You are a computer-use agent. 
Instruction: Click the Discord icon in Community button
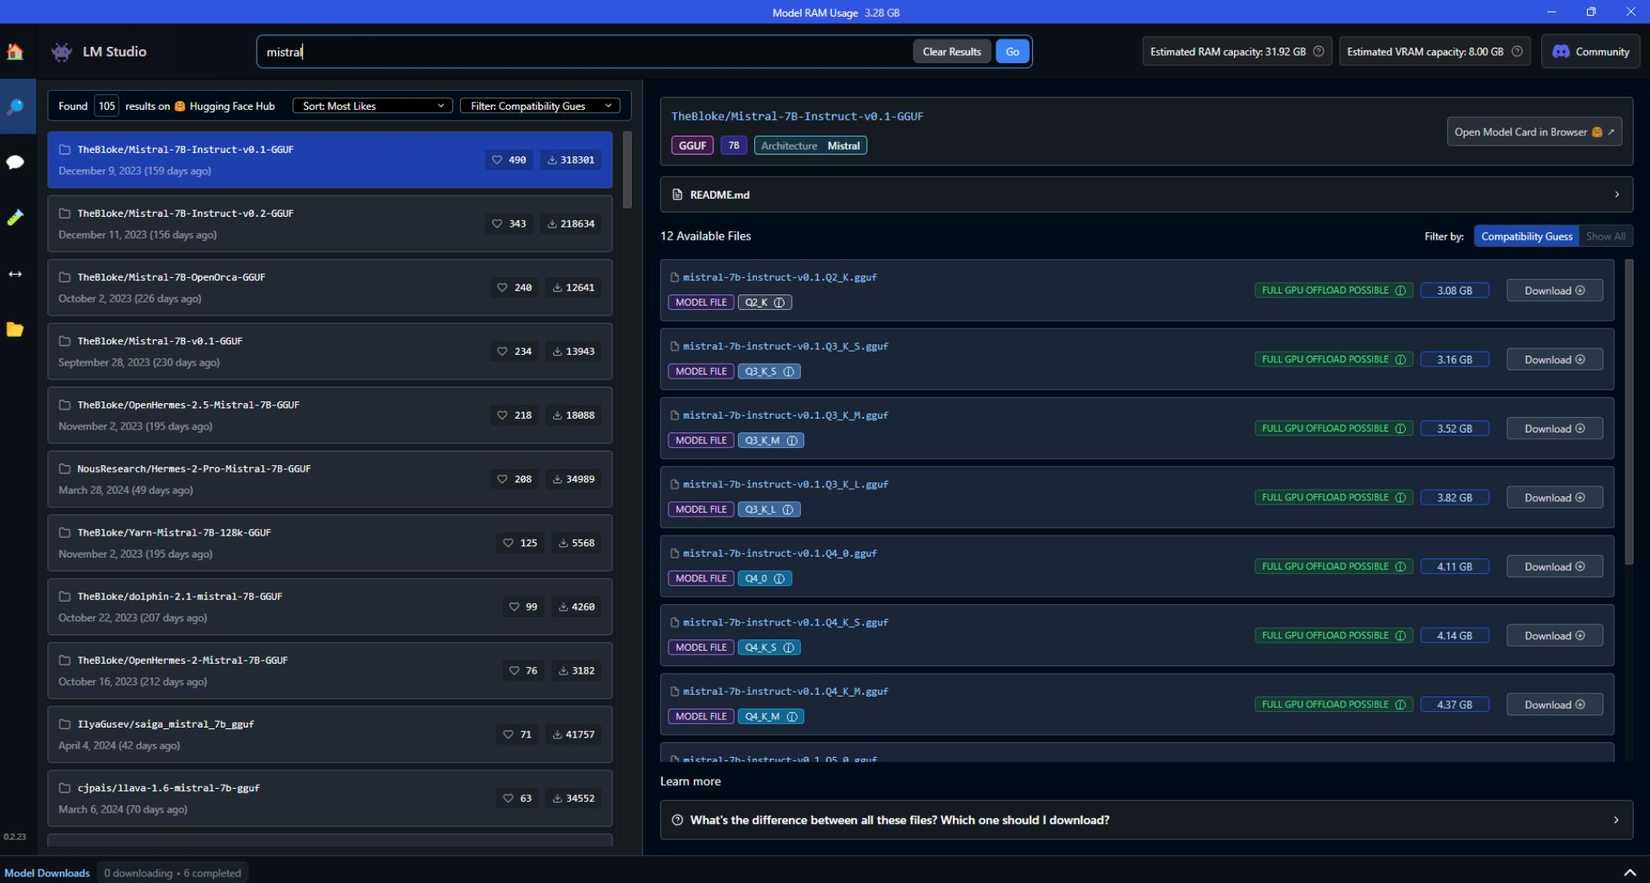1561,51
